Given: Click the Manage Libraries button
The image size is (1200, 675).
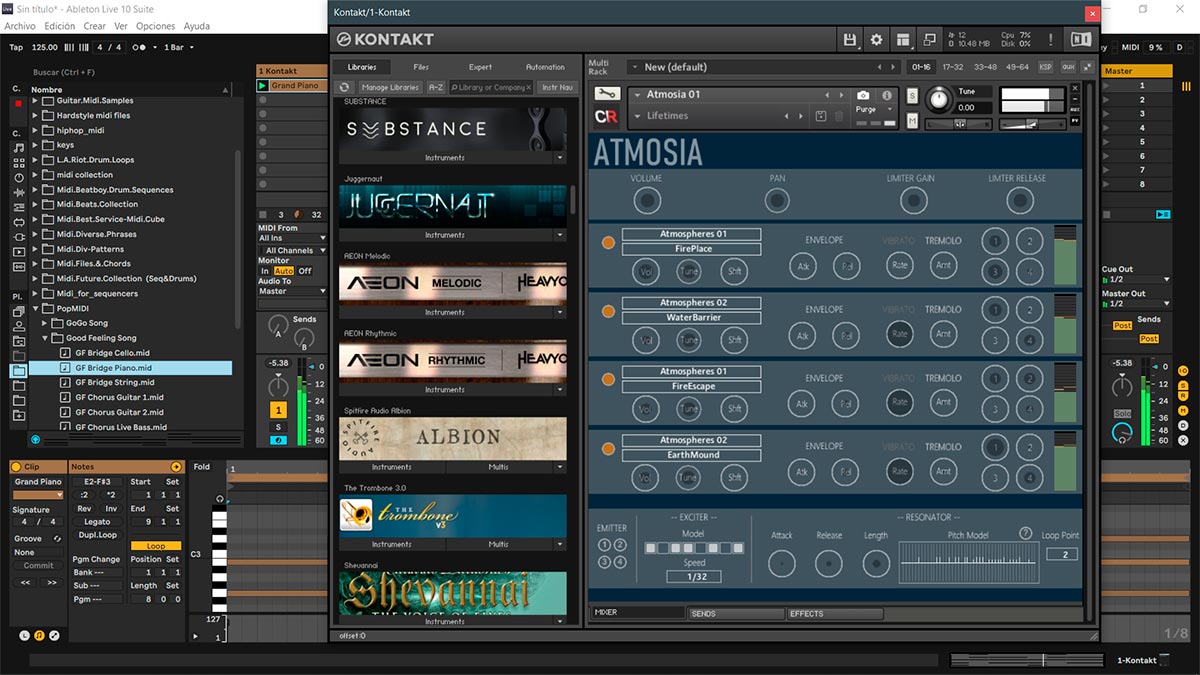Looking at the screenshot, I should tap(390, 88).
